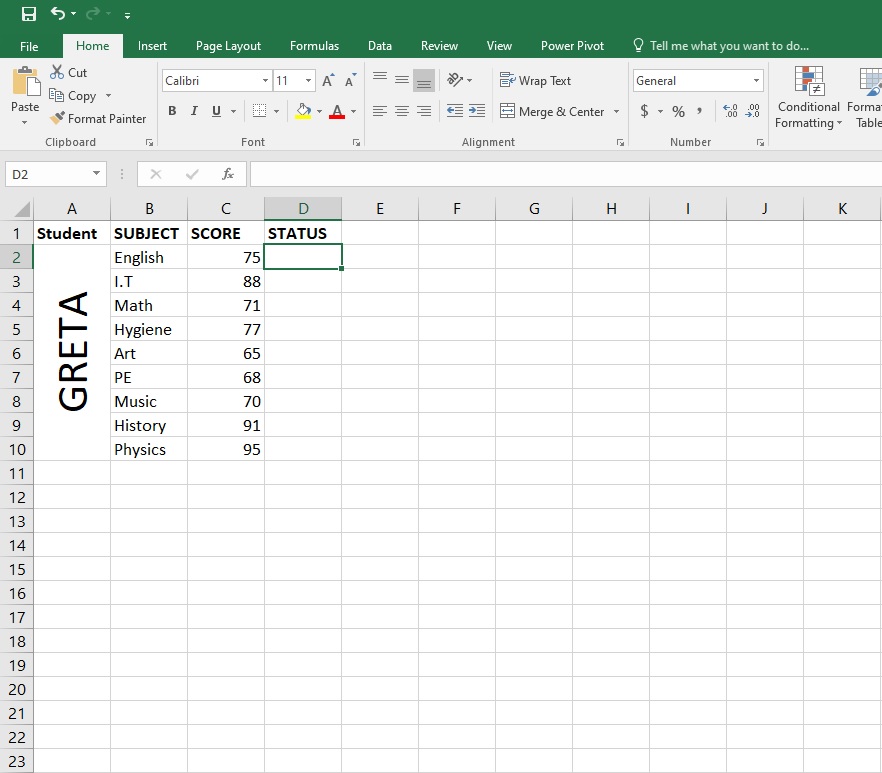Click the Format Painter icon

point(58,118)
